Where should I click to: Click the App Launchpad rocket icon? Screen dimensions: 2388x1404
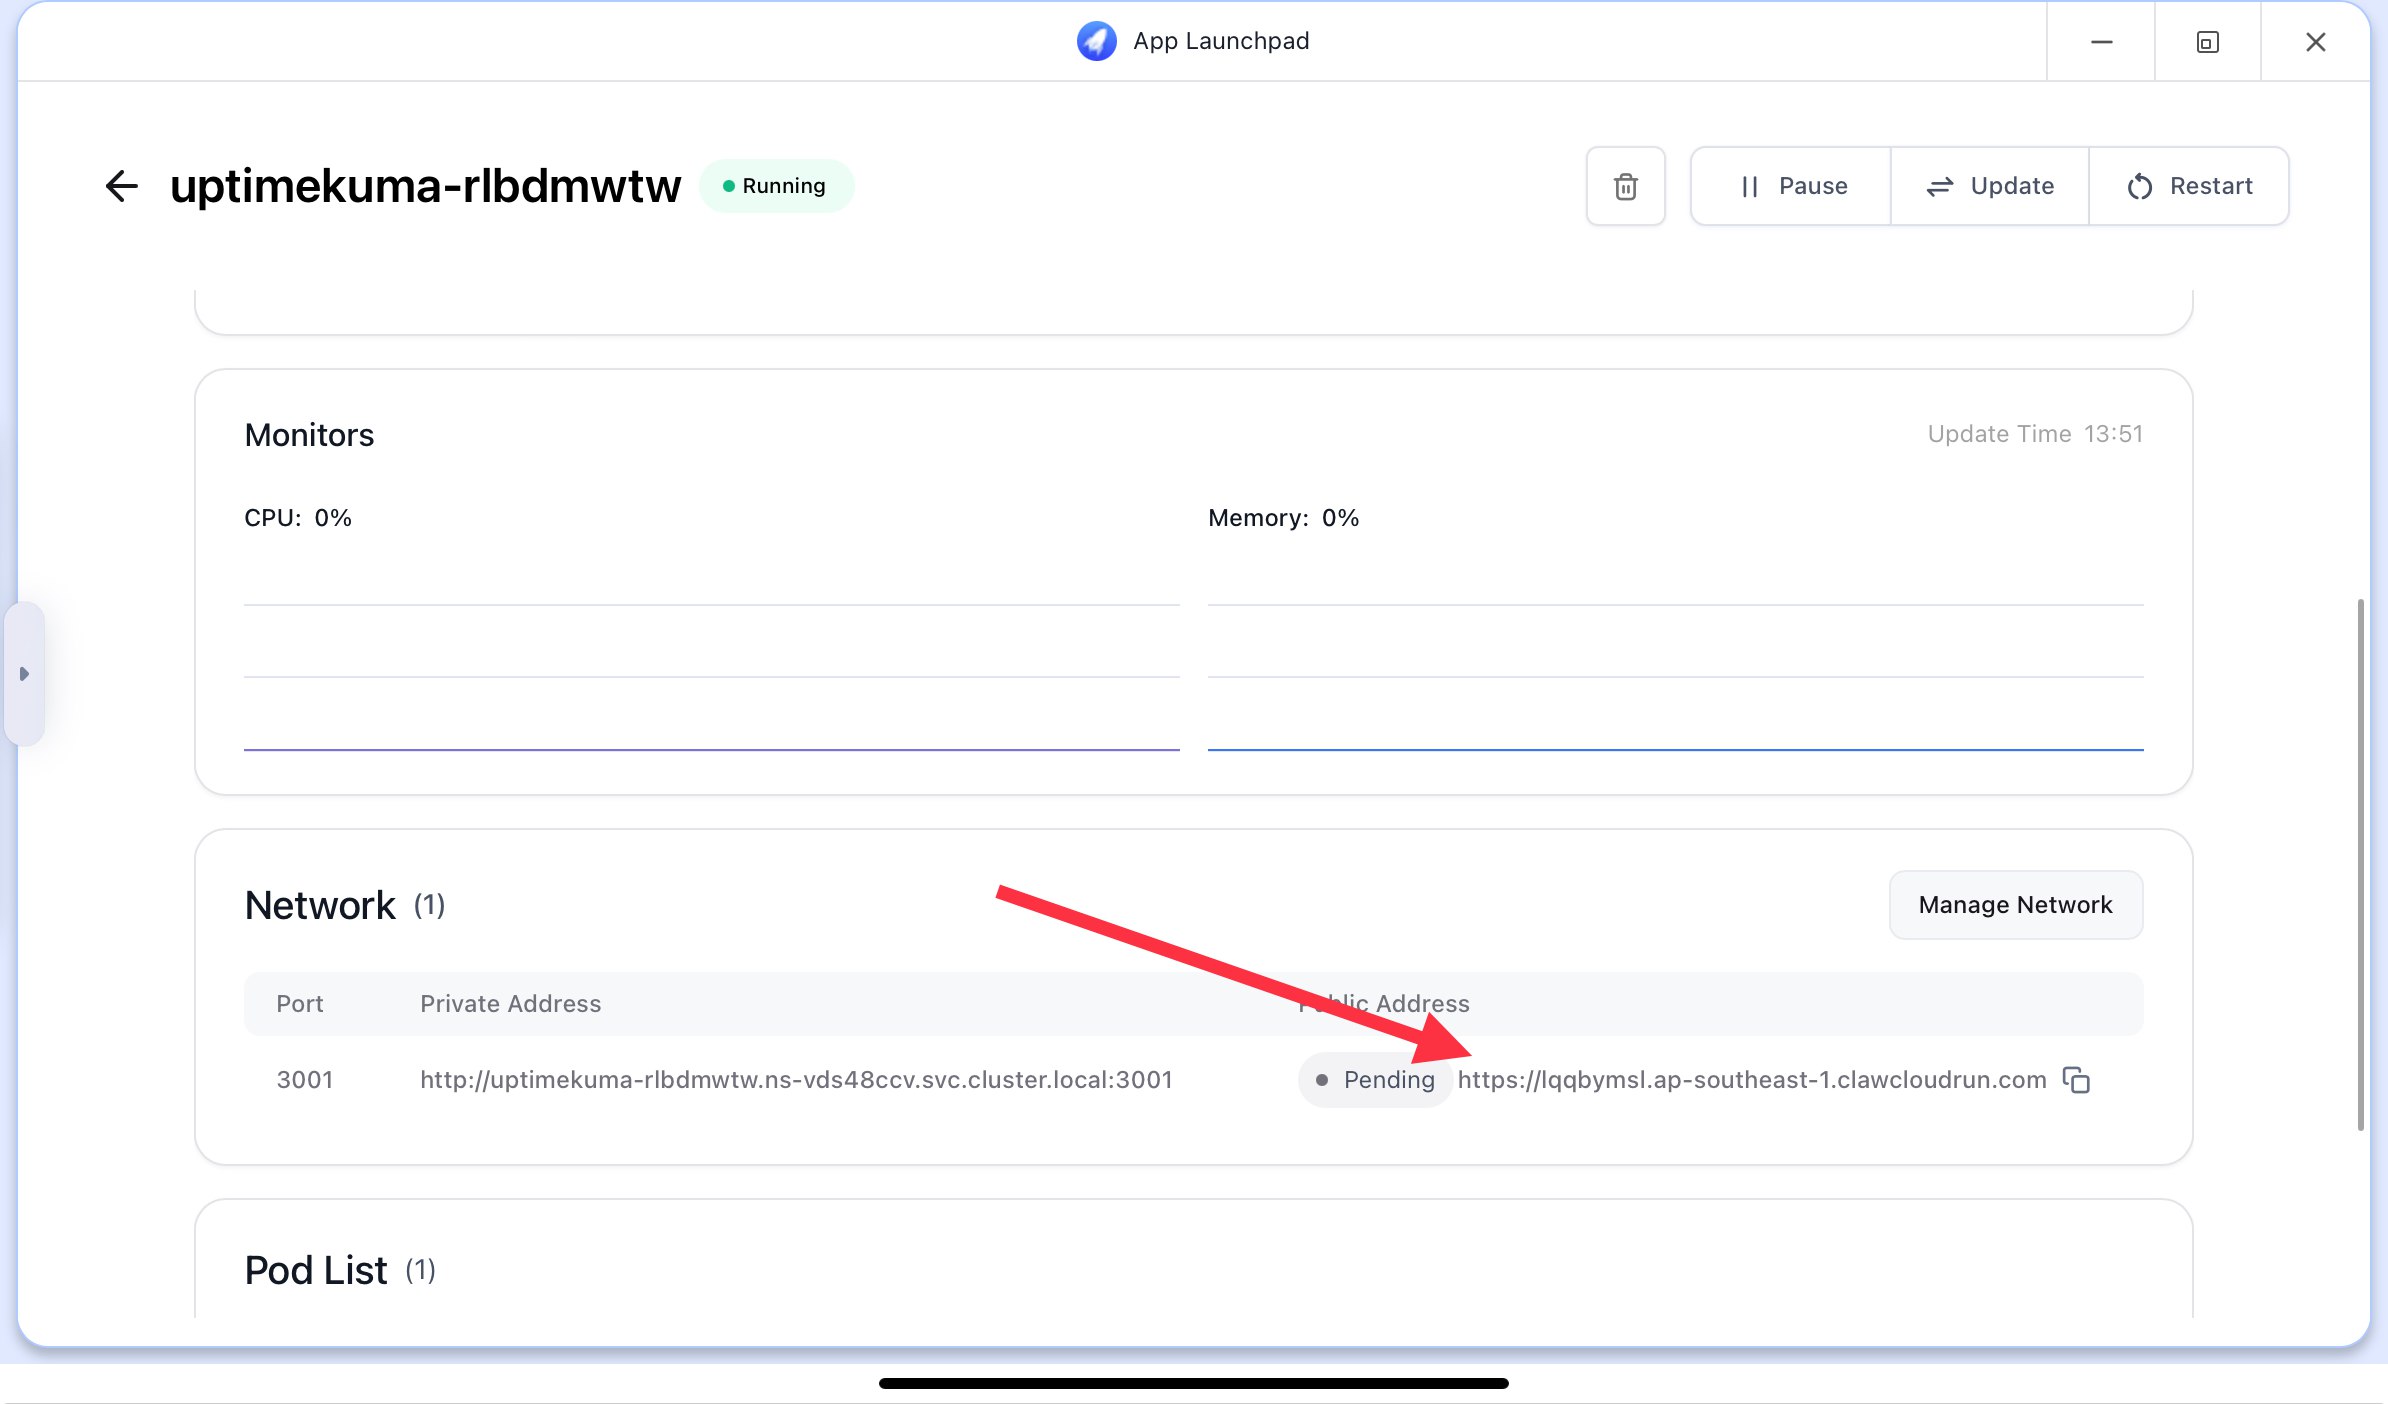(1096, 41)
